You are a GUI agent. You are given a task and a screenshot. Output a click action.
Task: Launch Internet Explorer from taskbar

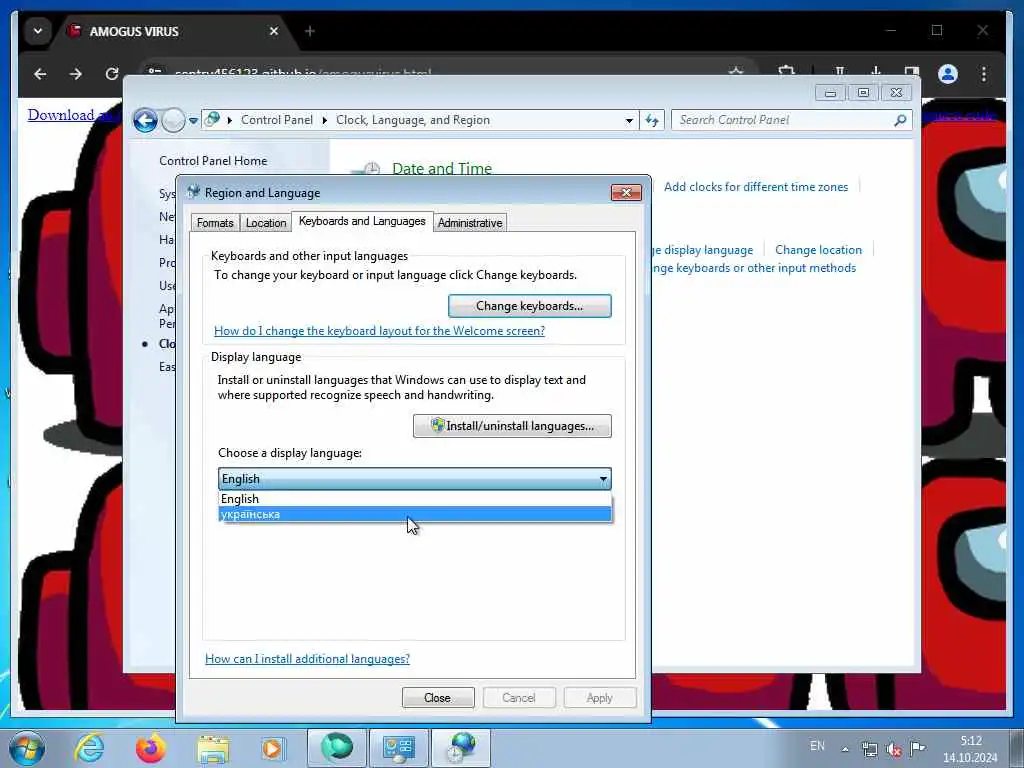[x=89, y=748]
